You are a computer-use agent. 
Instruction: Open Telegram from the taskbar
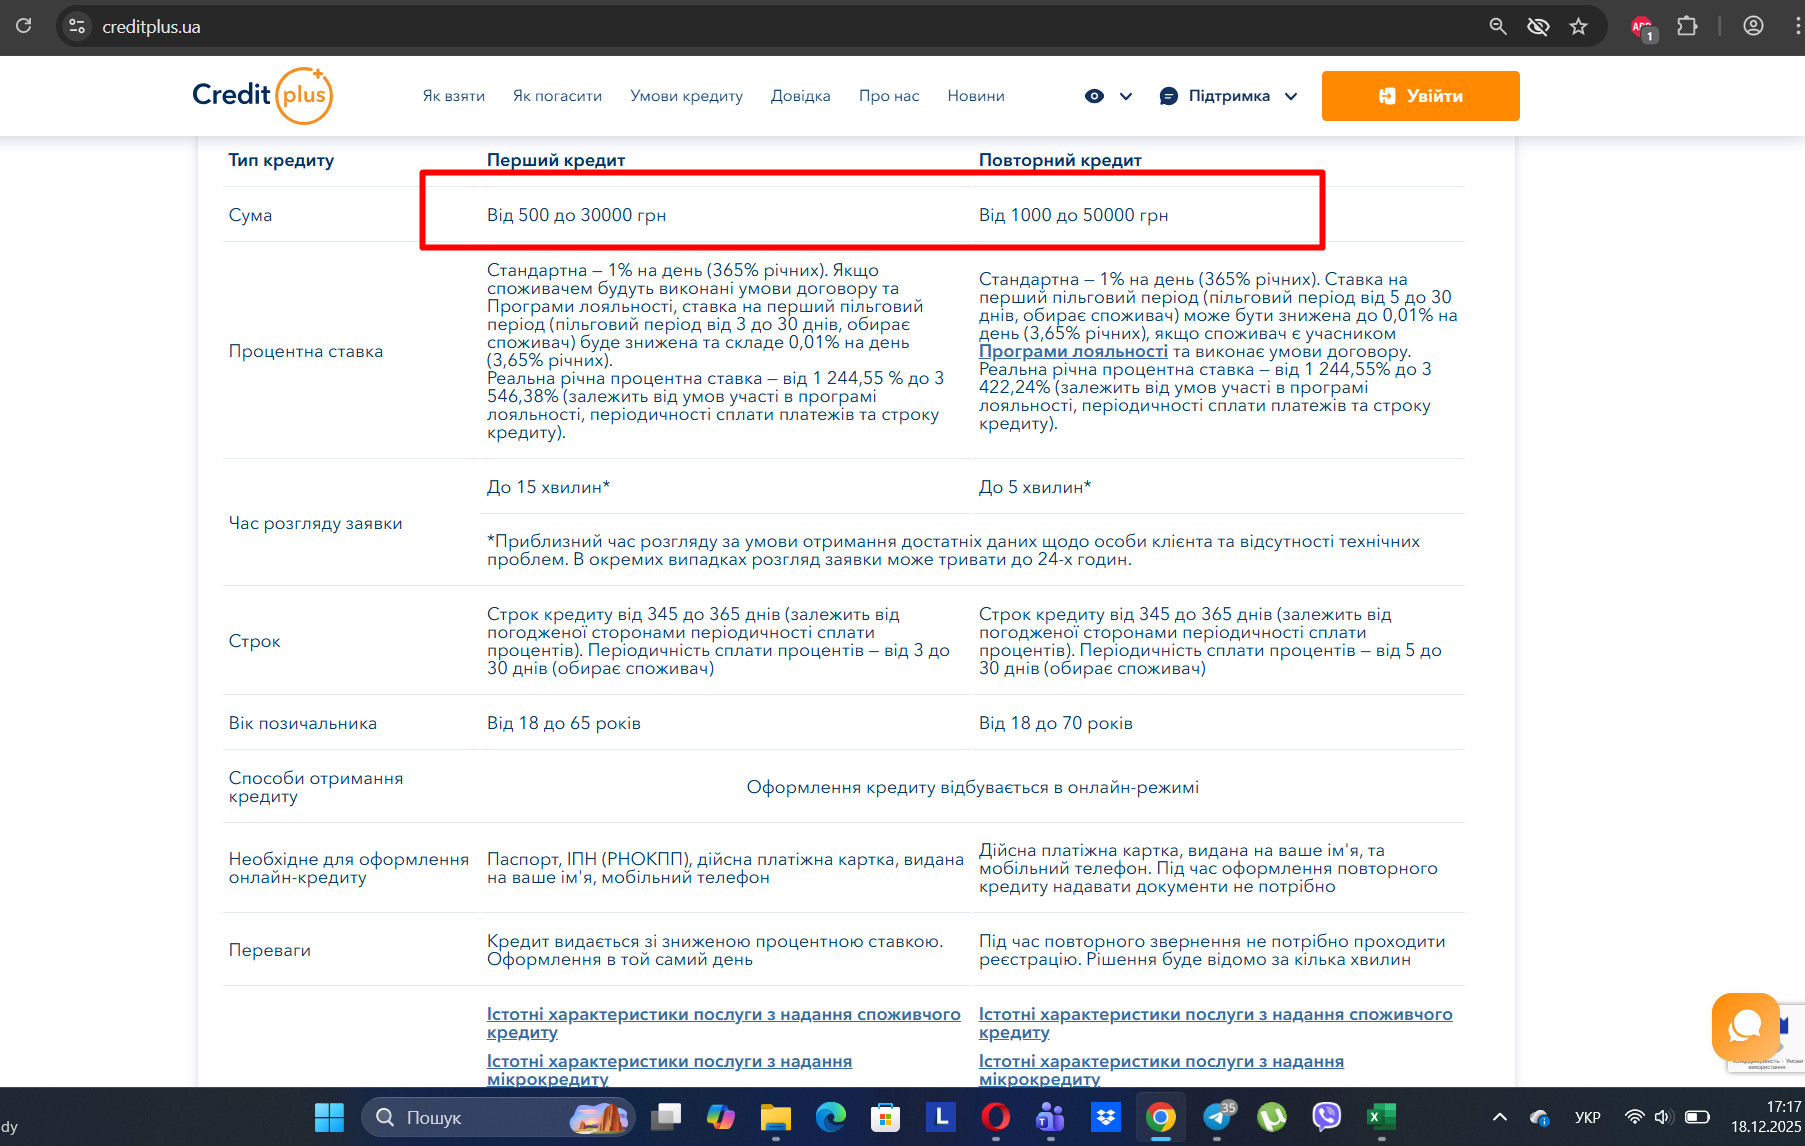pos(1218,1117)
